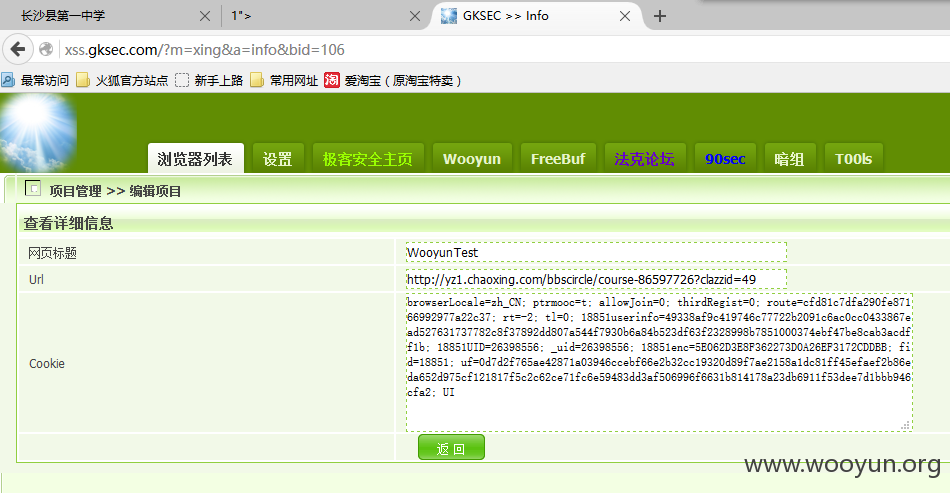Image resolution: width=950 pixels, height=493 pixels.
Task: Close the 长沙县第一中学 tab
Action: pos(205,16)
